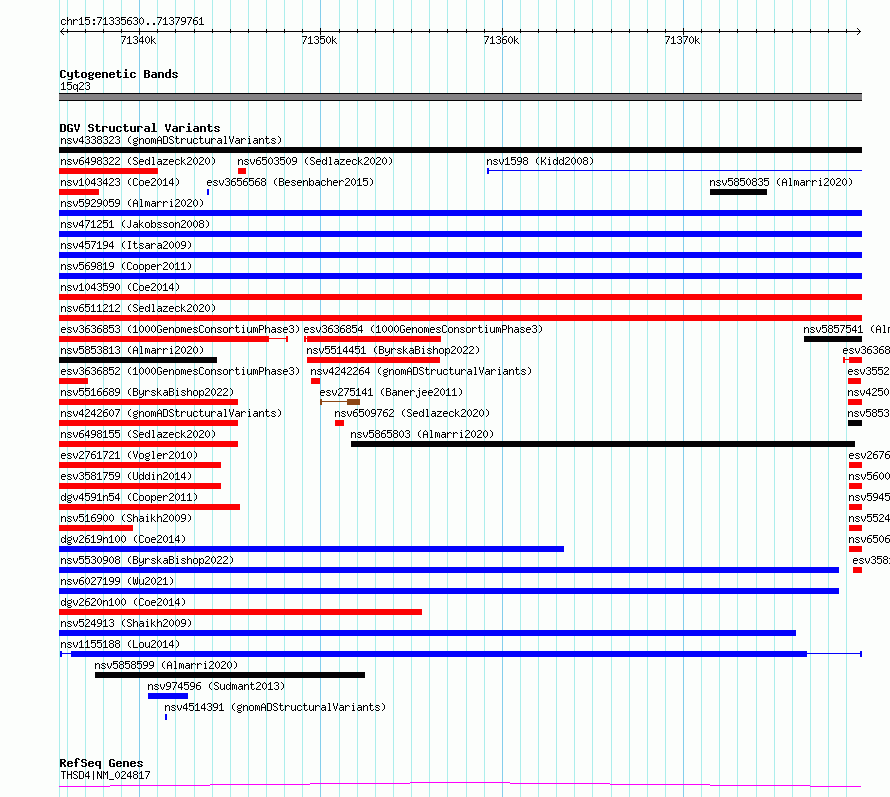Click the nsv471251 Jakobsson2008 label

point(135,224)
